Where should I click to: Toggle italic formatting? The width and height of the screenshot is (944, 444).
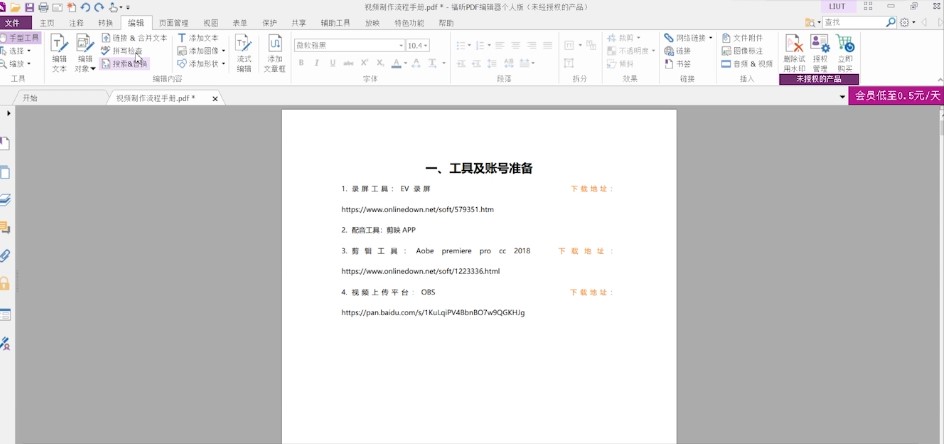pos(317,63)
